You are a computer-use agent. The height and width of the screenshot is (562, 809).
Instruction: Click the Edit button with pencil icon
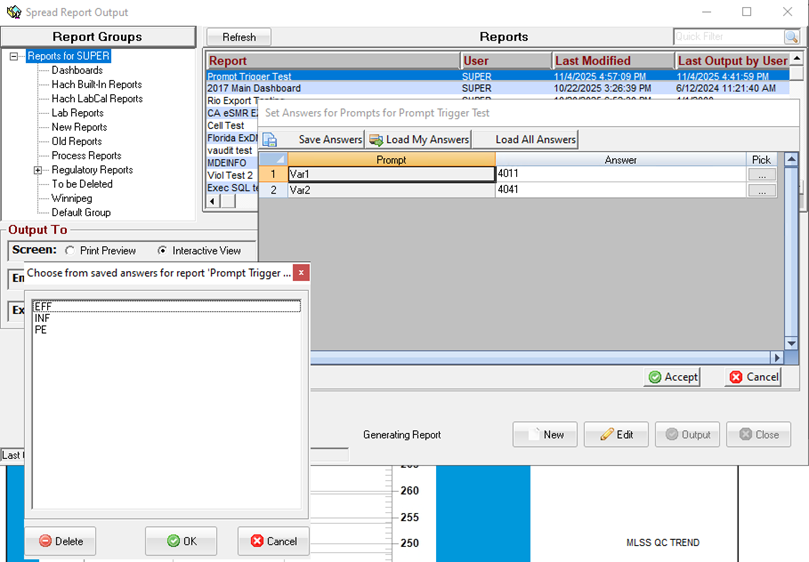point(616,435)
